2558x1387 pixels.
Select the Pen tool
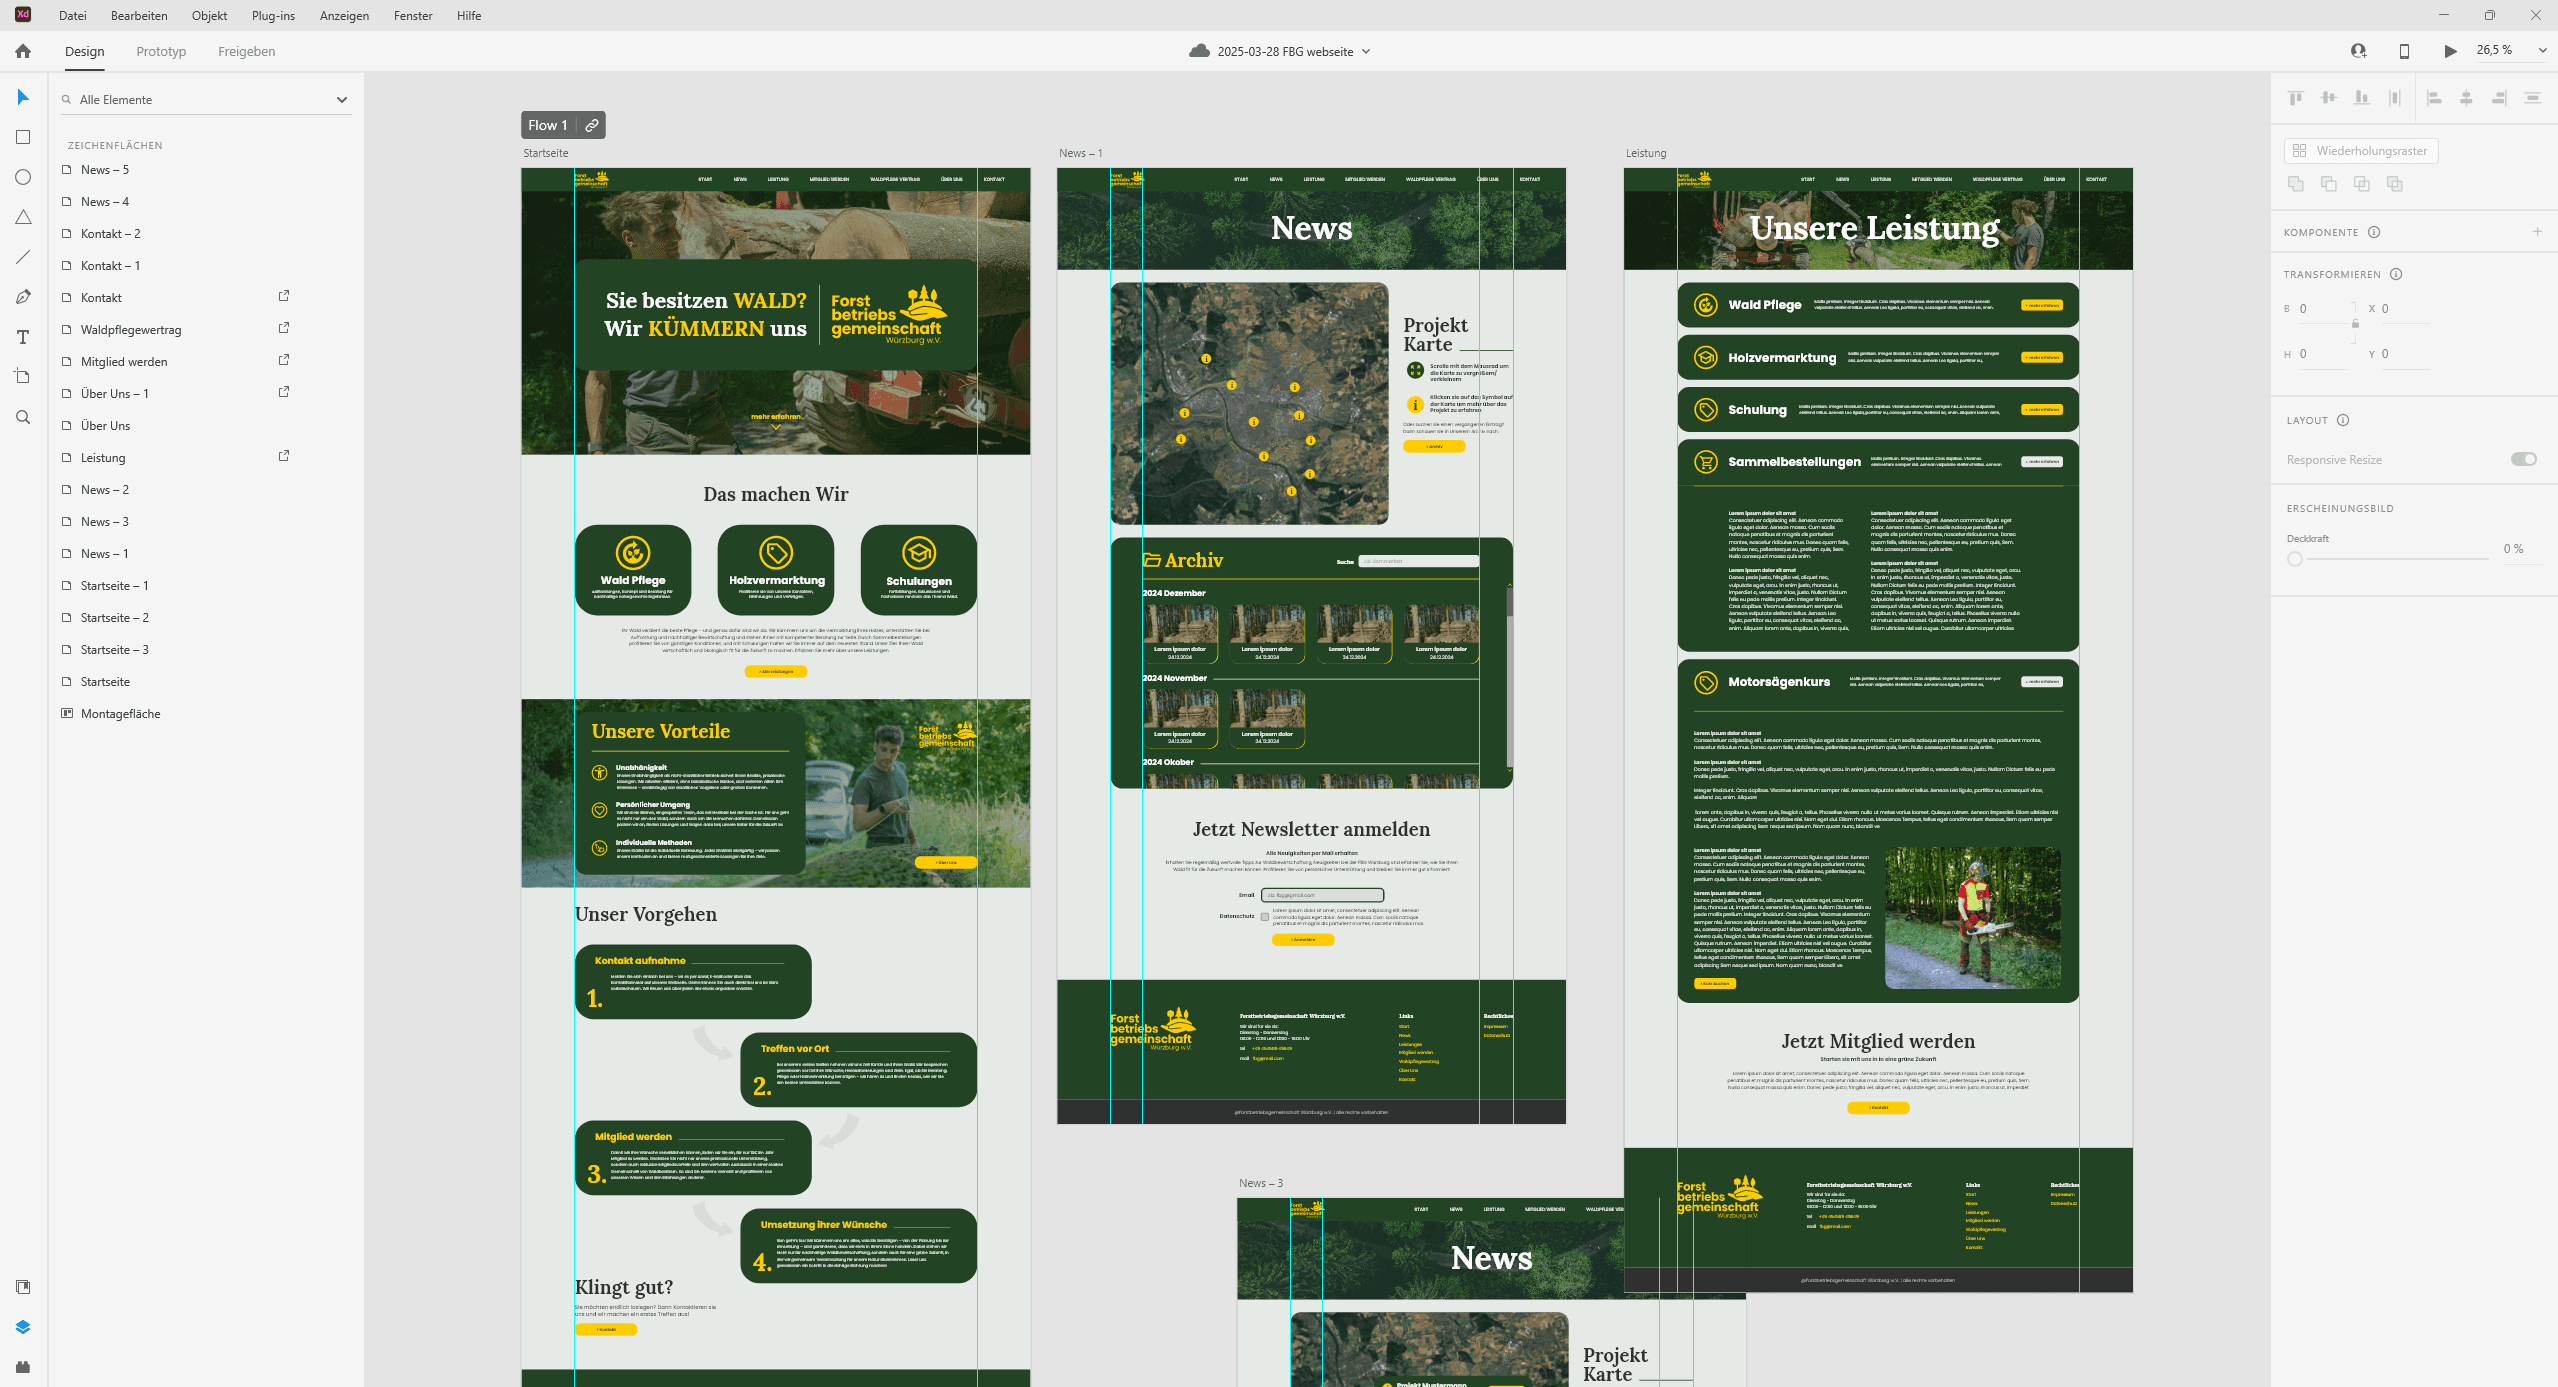click(23, 297)
